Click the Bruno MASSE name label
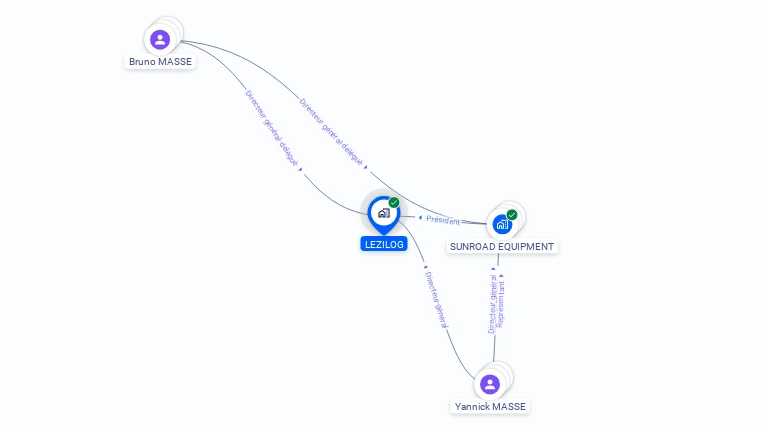 160,62
